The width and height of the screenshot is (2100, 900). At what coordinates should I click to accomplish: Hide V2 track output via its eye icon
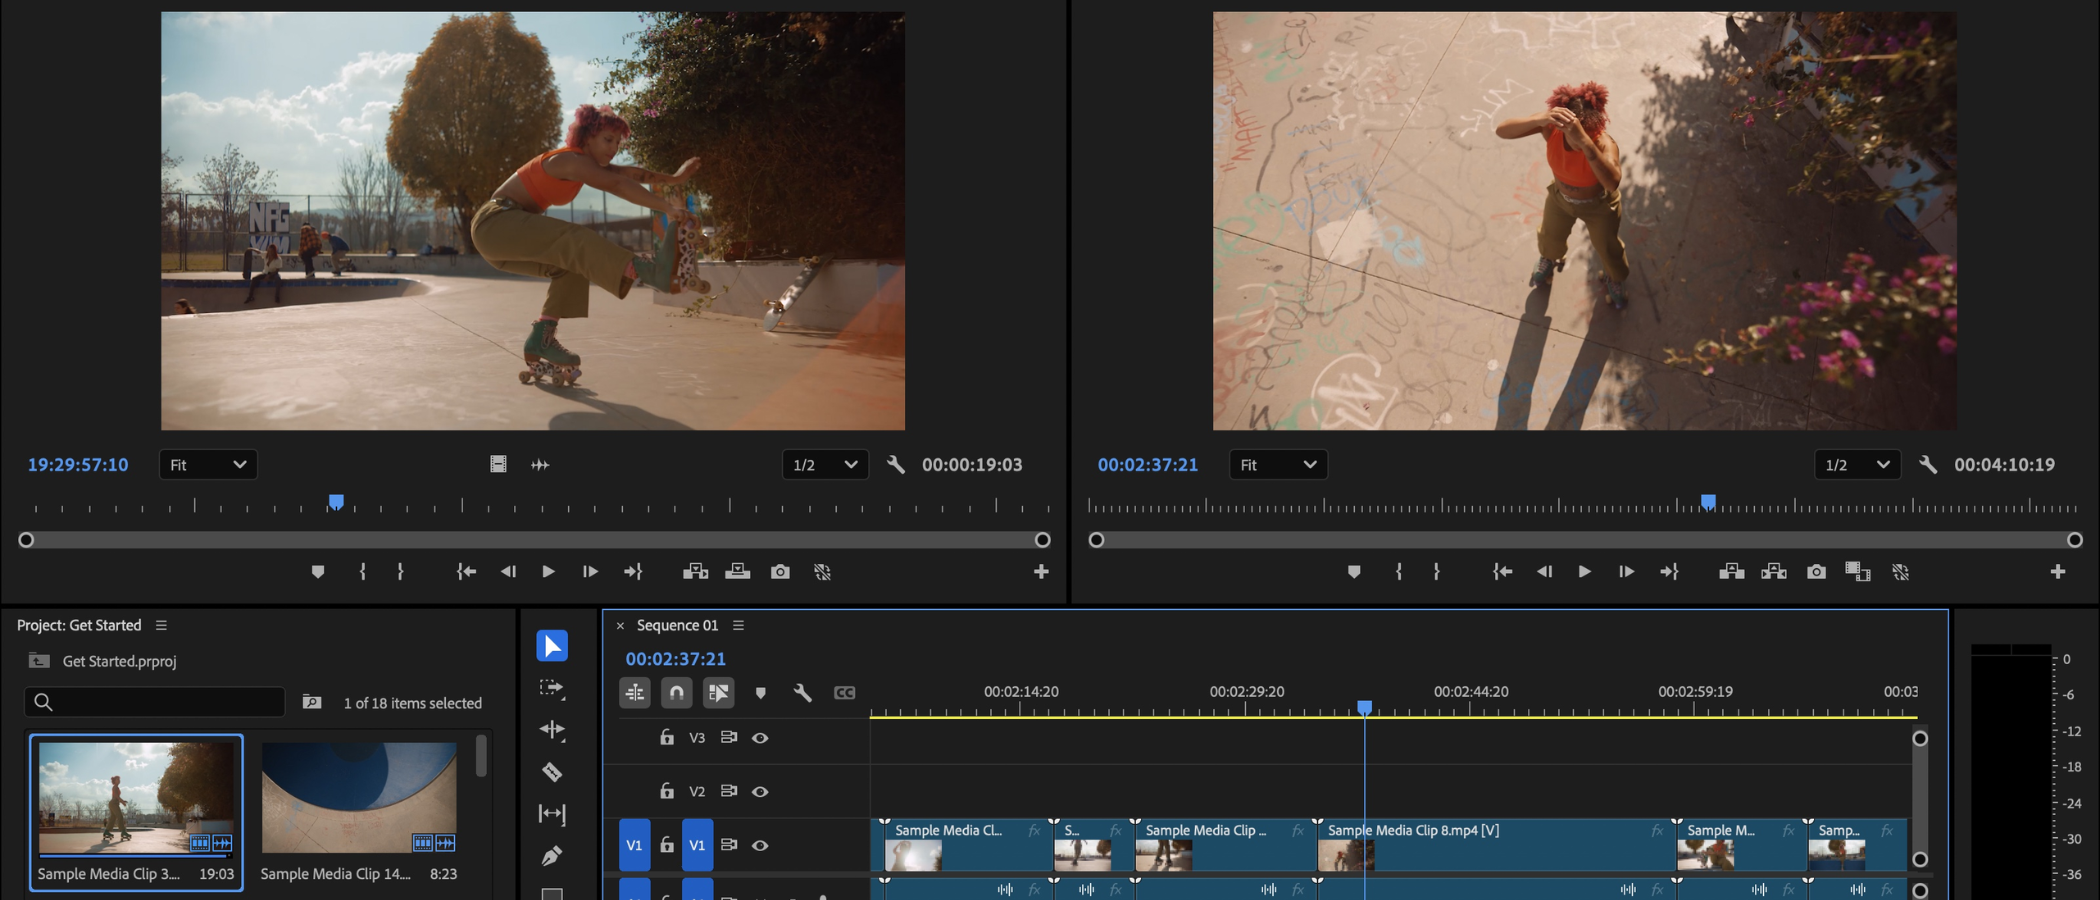coord(761,791)
